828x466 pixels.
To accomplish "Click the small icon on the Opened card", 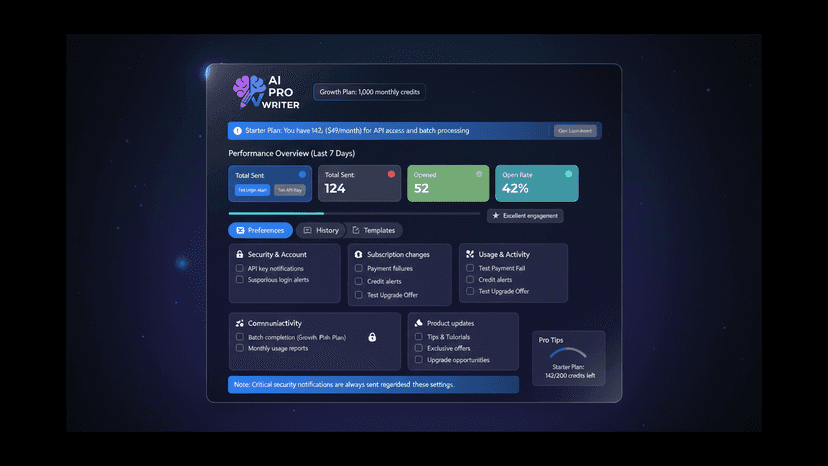I will click(479, 174).
